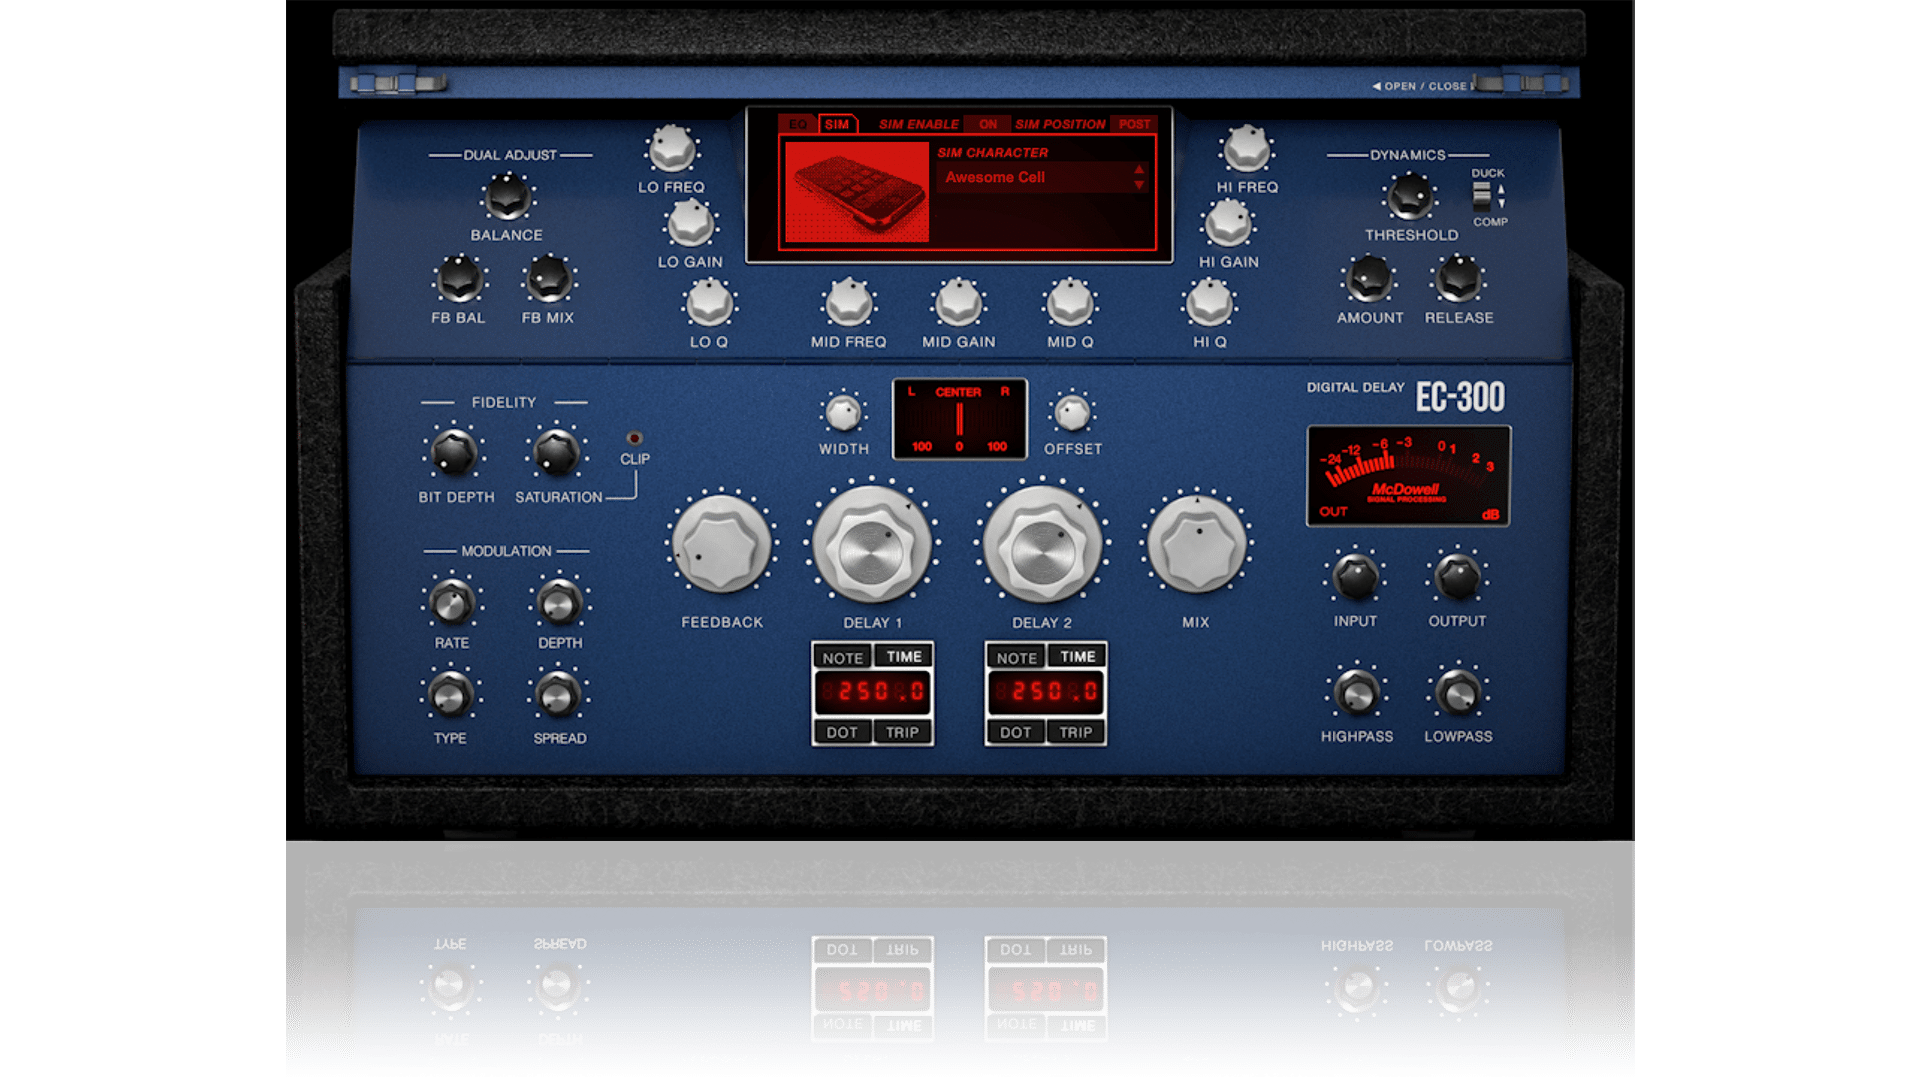The image size is (1920, 1080).
Task: Click the Lowpass filter knob
Action: [x=1457, y=692]
